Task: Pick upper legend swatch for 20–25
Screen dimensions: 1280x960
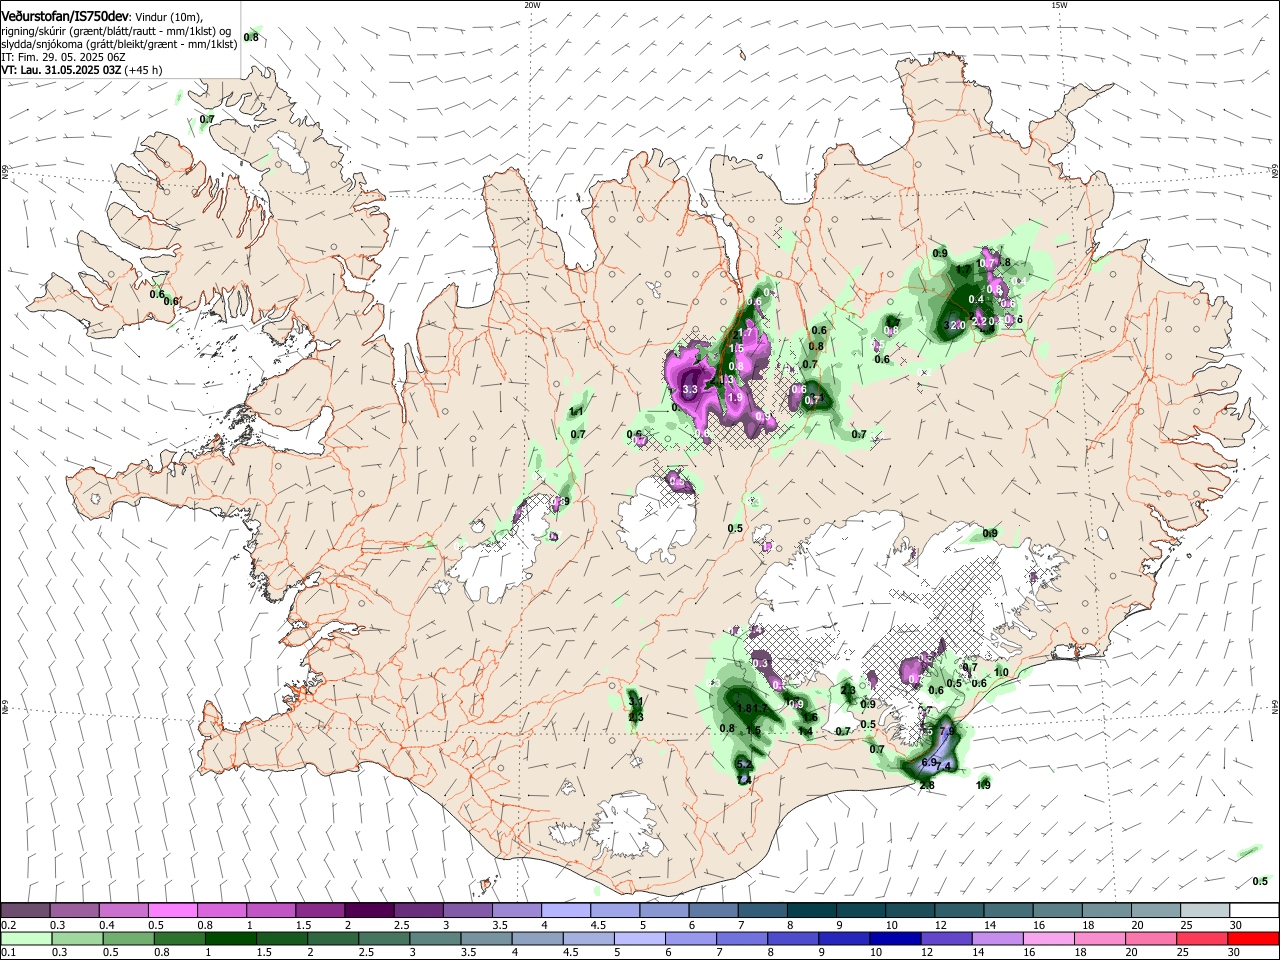Action: coord(1157,911)
